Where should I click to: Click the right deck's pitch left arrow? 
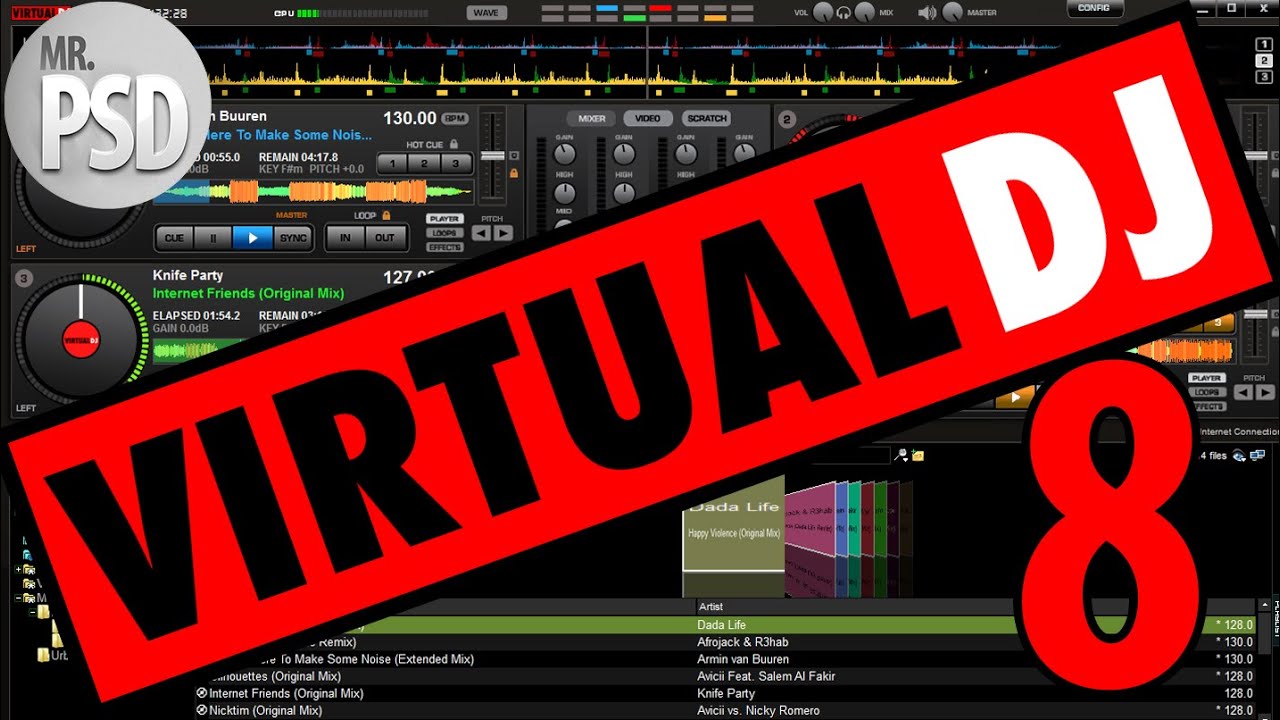[1242, 392]
